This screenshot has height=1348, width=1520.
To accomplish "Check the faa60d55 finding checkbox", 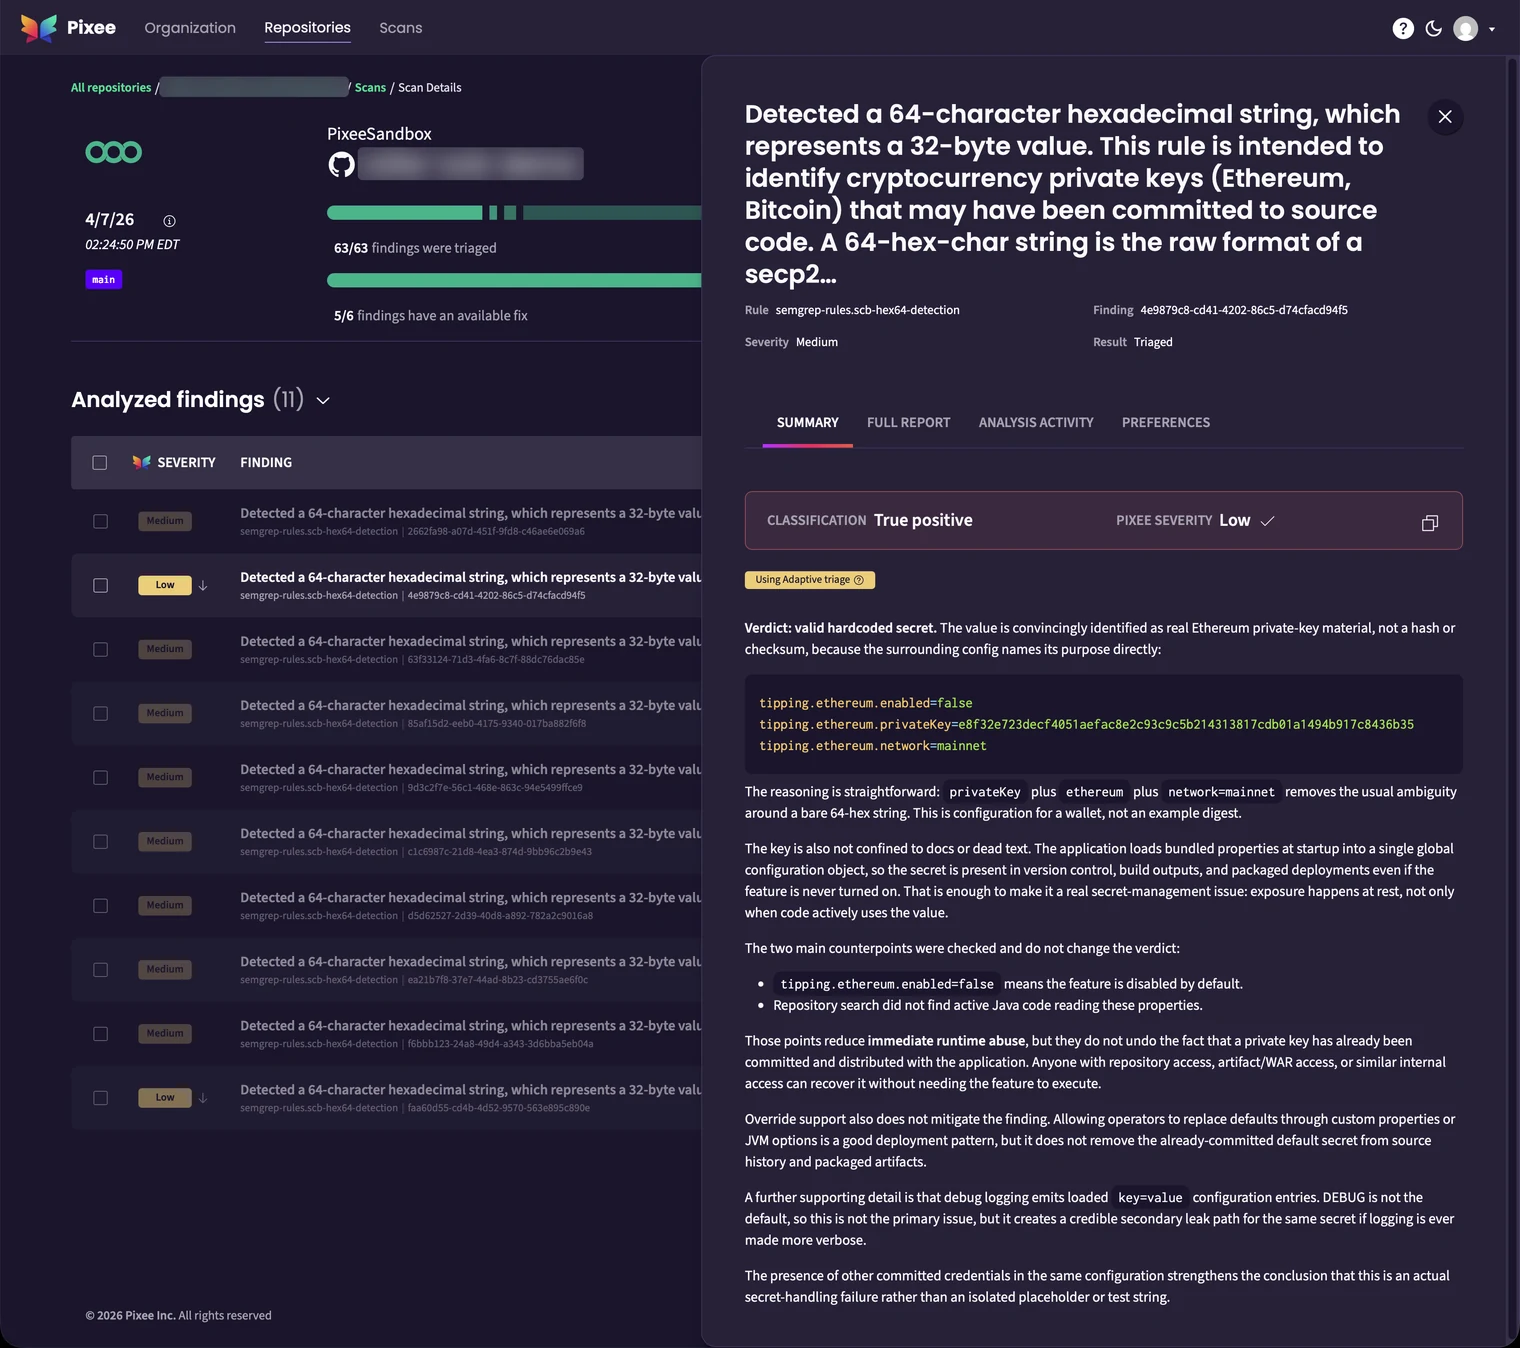I will coord(100,1098).
